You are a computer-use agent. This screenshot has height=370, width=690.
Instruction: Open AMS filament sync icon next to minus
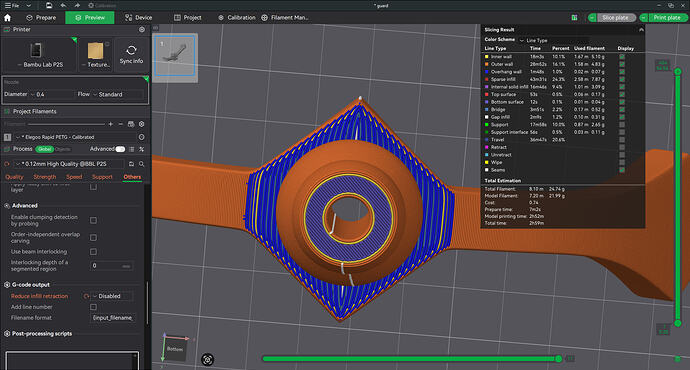coord(131,124)
